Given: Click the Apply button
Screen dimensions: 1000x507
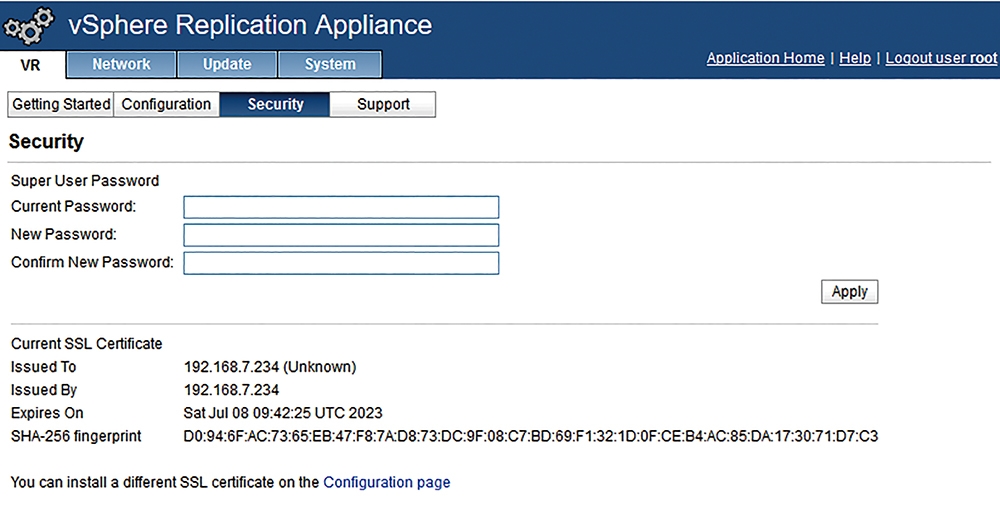Looking at the screenshot, I should pos(849,291).
